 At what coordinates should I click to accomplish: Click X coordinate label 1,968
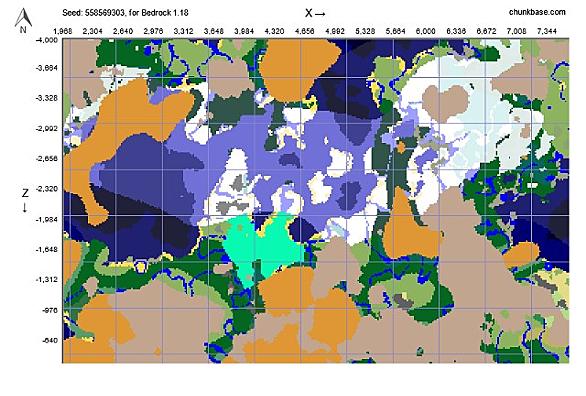(63, 31)
